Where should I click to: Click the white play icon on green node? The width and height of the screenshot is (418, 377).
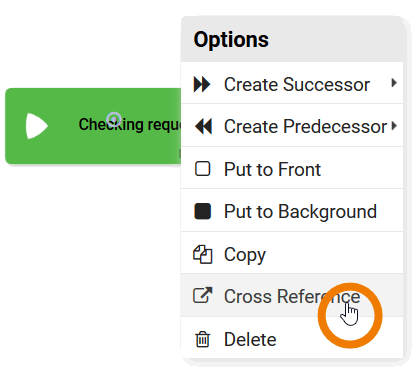pos(37,126)
